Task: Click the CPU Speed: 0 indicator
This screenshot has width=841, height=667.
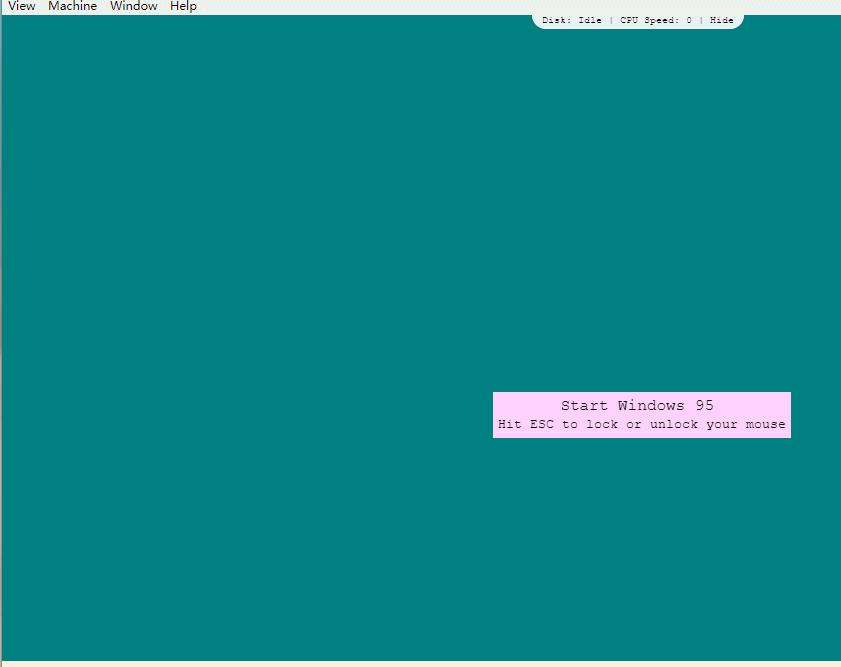Action: coord(655,20)
